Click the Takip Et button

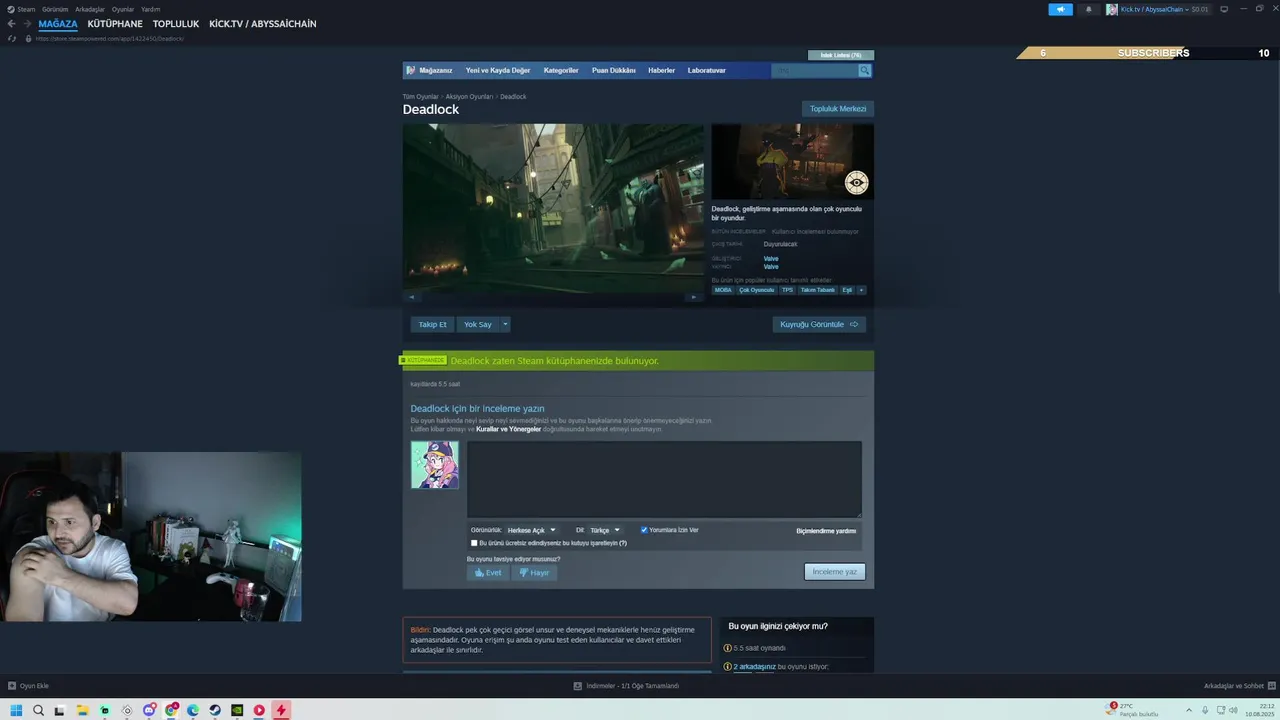tap(433, 324)
